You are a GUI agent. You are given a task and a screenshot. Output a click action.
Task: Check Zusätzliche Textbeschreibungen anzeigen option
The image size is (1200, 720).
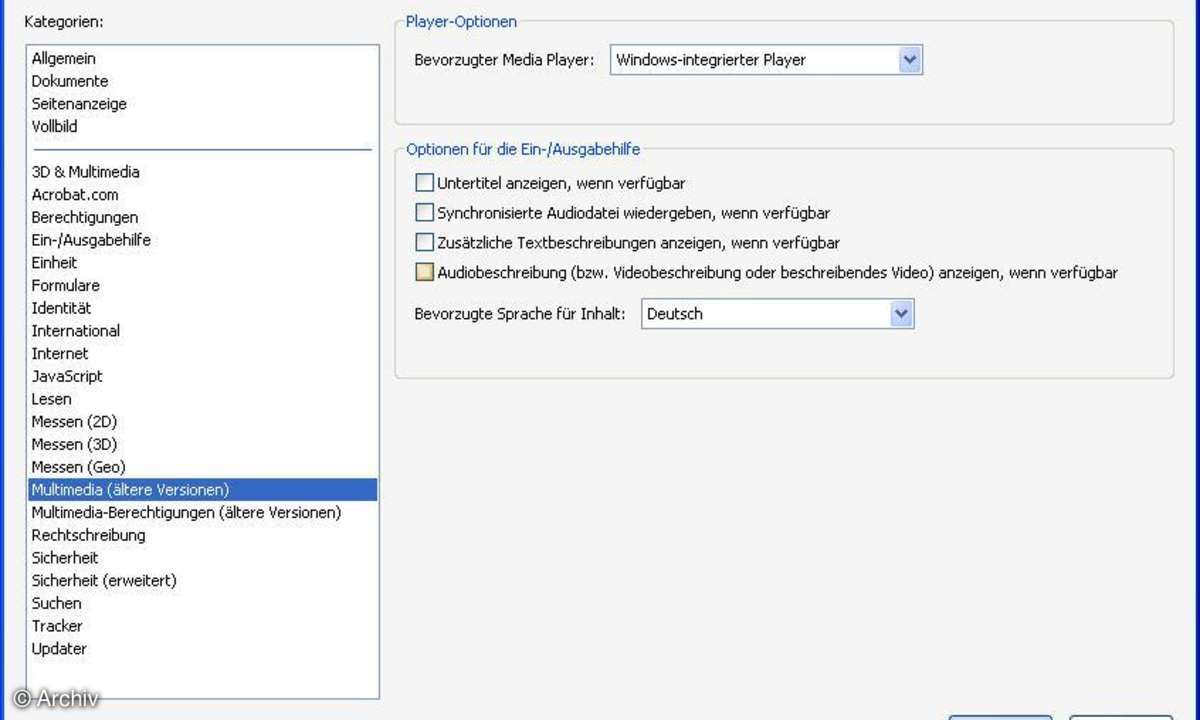click(424, 242)
